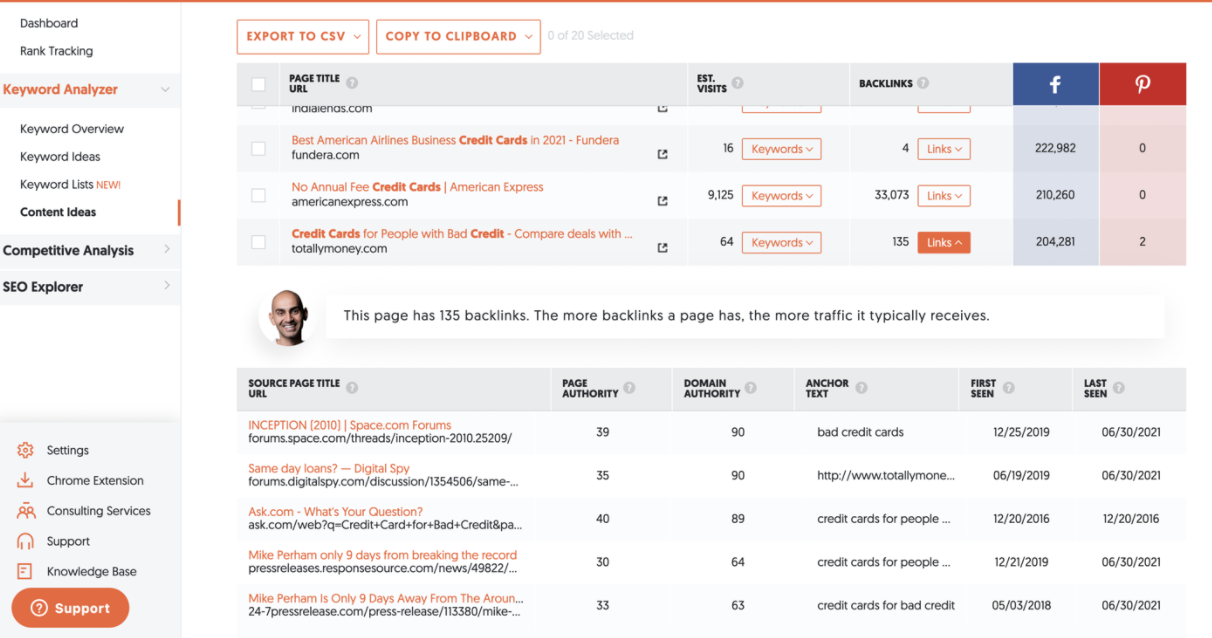Click Facebook shares value 204,281

(1055, 242)
